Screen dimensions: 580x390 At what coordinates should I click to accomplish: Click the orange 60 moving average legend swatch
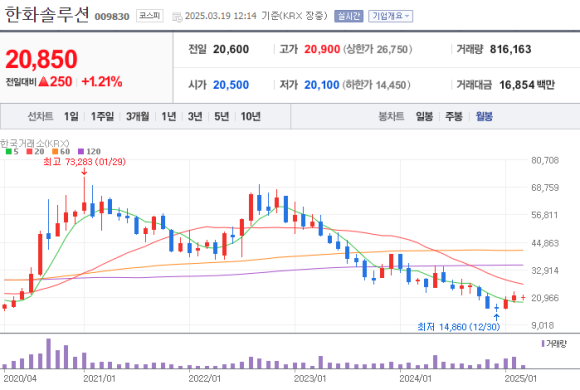click(x=55, y=151)
